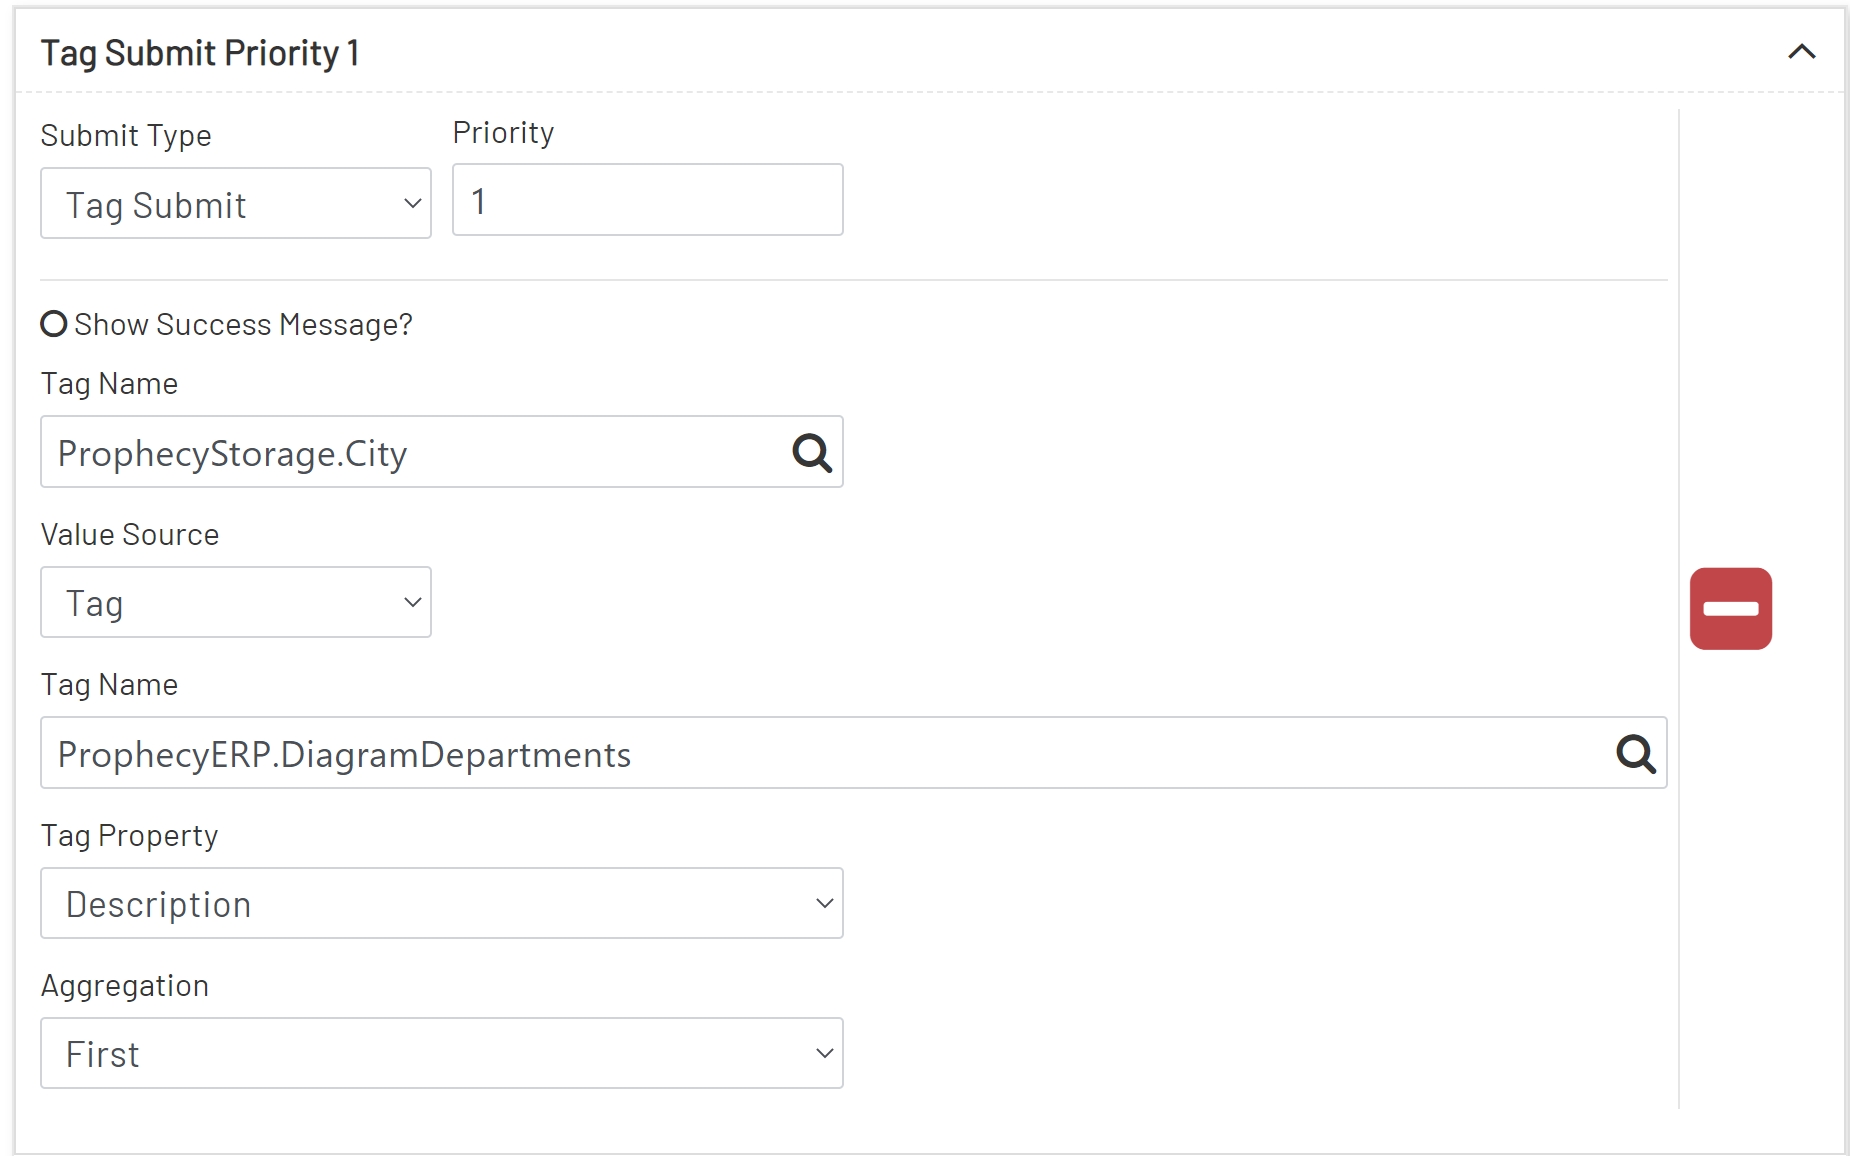The width and height of the screenshot is (1850, 1156).
Task: Open the Tag Property dropdown showing Description
Action: point(440,902)
